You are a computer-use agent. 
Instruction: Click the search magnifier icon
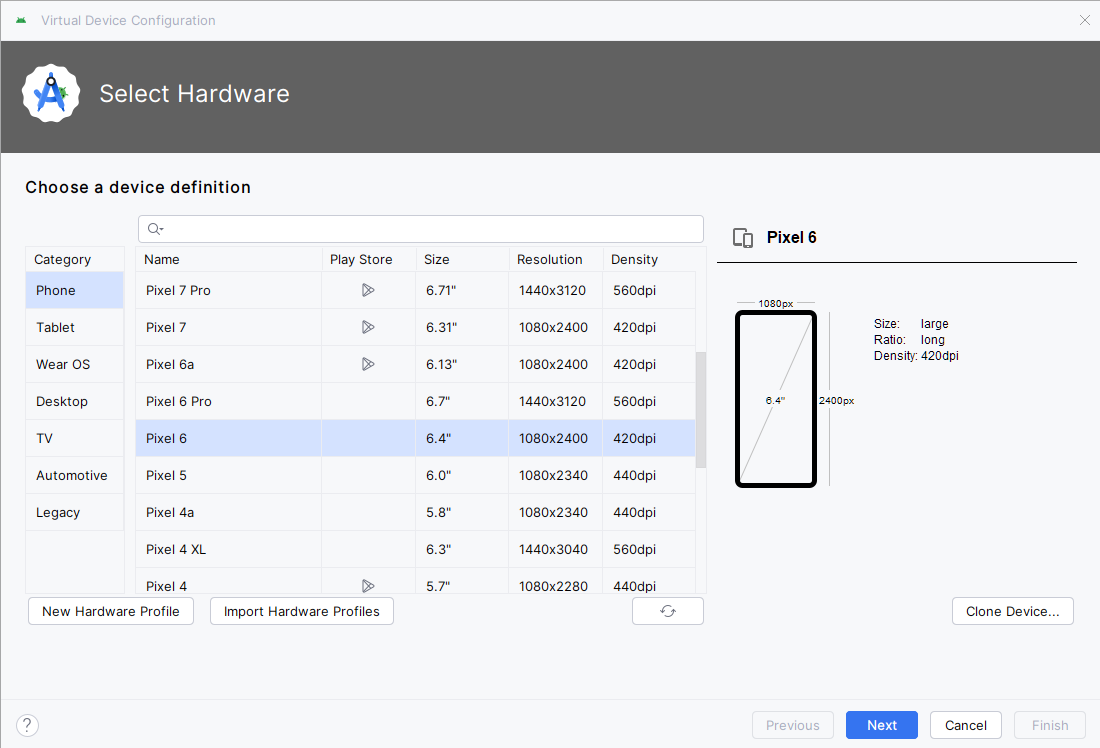[x=155, y=229]
